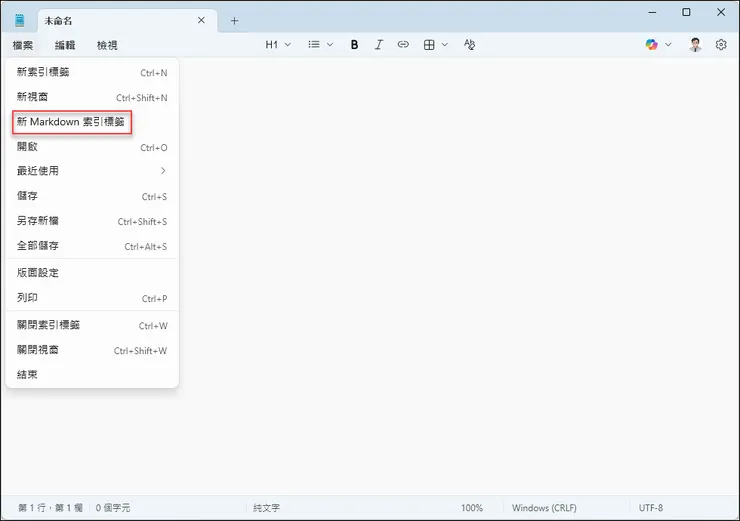Open the 檔案 menu
740x521 pixels.
tap(23, 45)
